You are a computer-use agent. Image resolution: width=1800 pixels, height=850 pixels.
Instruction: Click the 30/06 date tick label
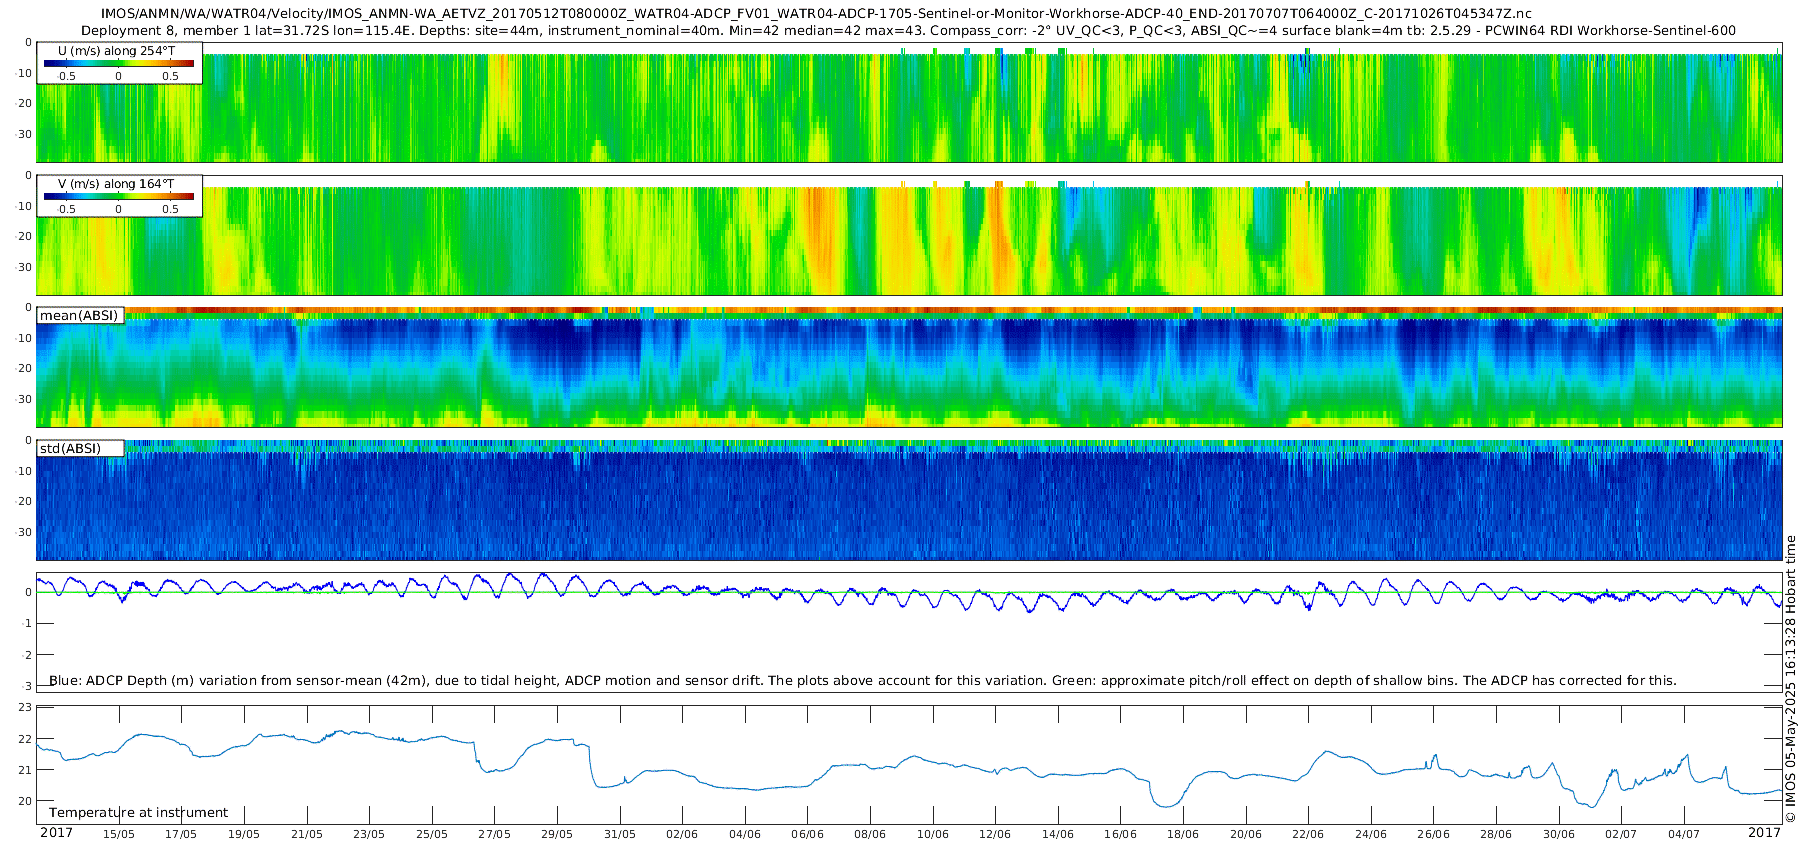point(1559,834)
